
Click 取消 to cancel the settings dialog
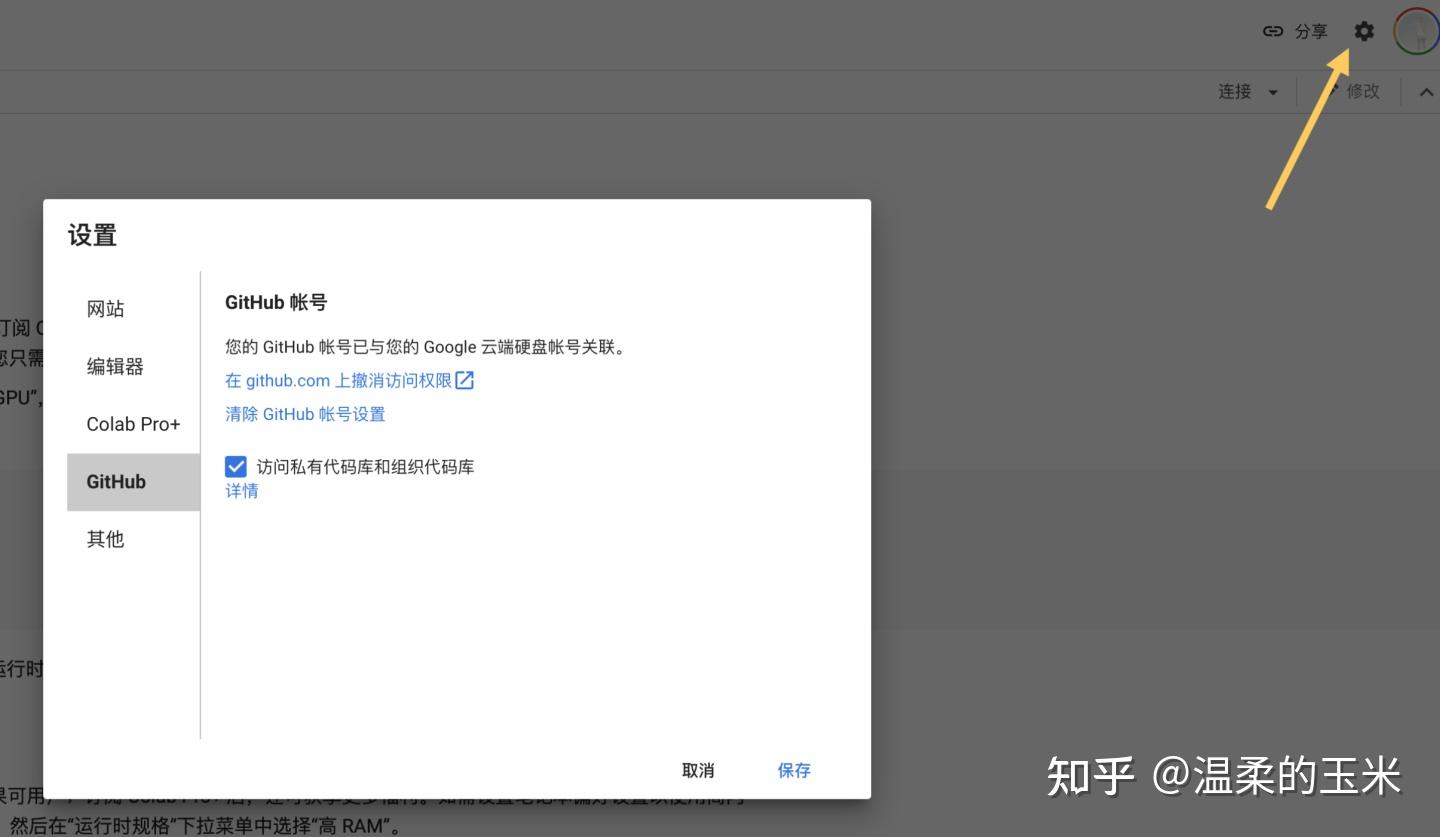(697, 770)
